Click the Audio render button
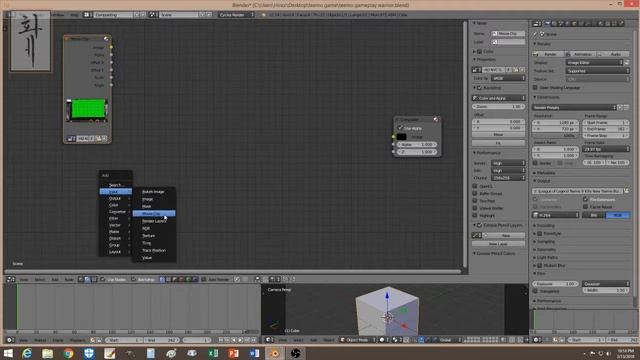 (613, 54)
